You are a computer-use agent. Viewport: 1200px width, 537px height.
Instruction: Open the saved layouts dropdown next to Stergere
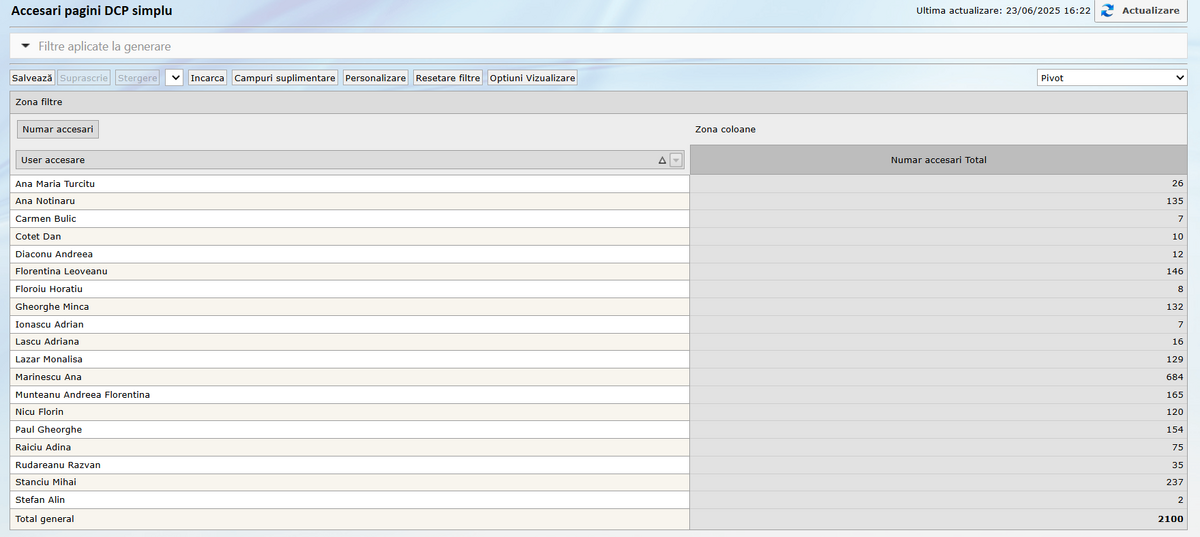173,77
